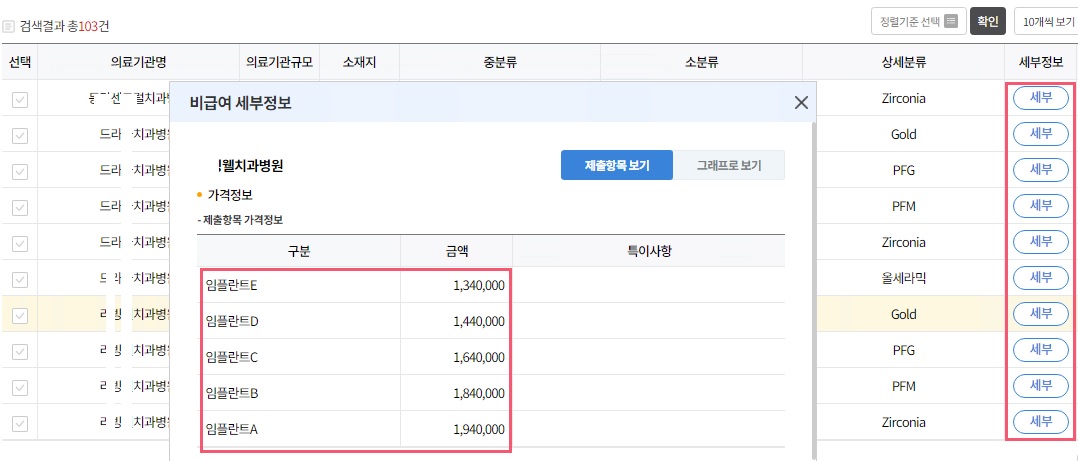
Task: Switch to the 제출항목 보기 tab
Action: (617, 166)
